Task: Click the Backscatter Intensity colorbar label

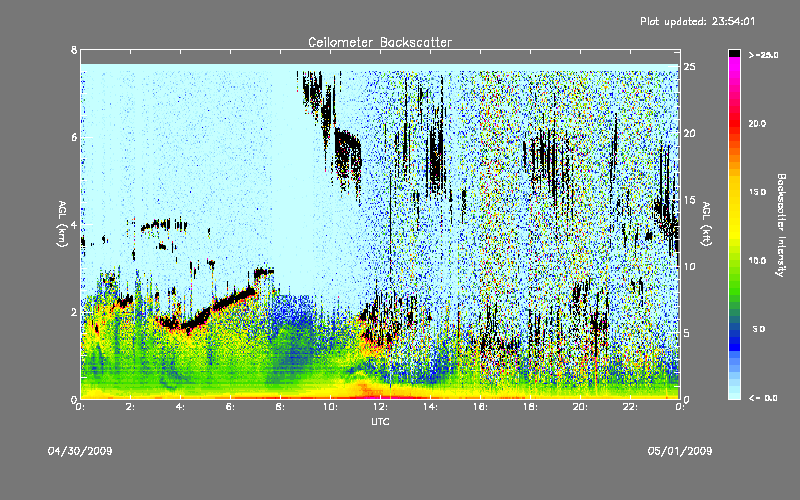Action: pos(781,225)
